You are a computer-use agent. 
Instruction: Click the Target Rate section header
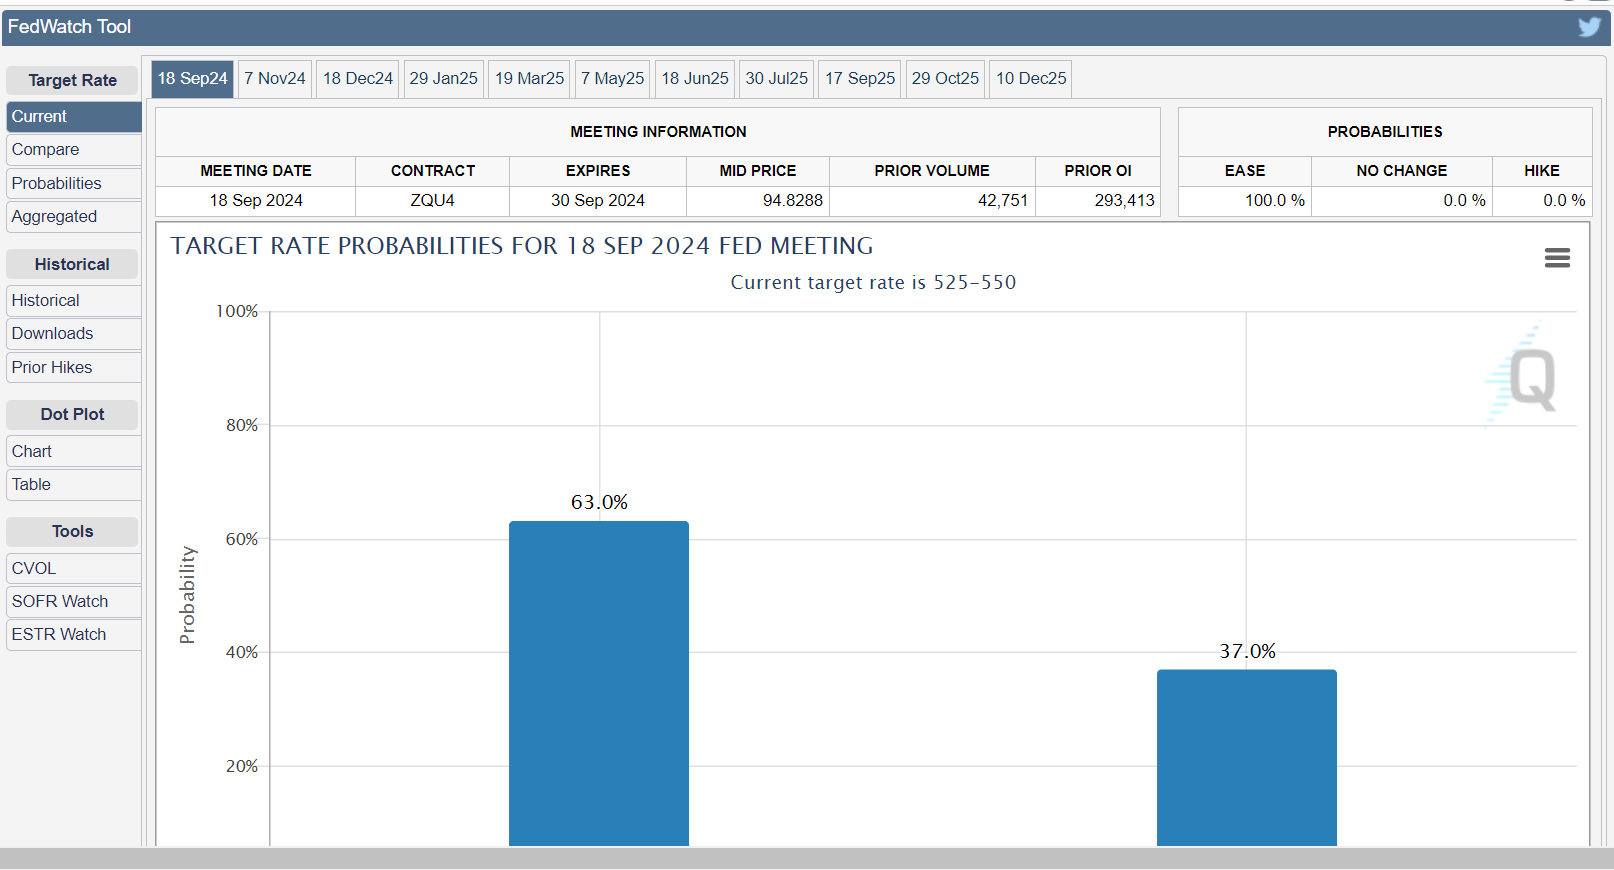pyautogui.click(x=72, y=81)
